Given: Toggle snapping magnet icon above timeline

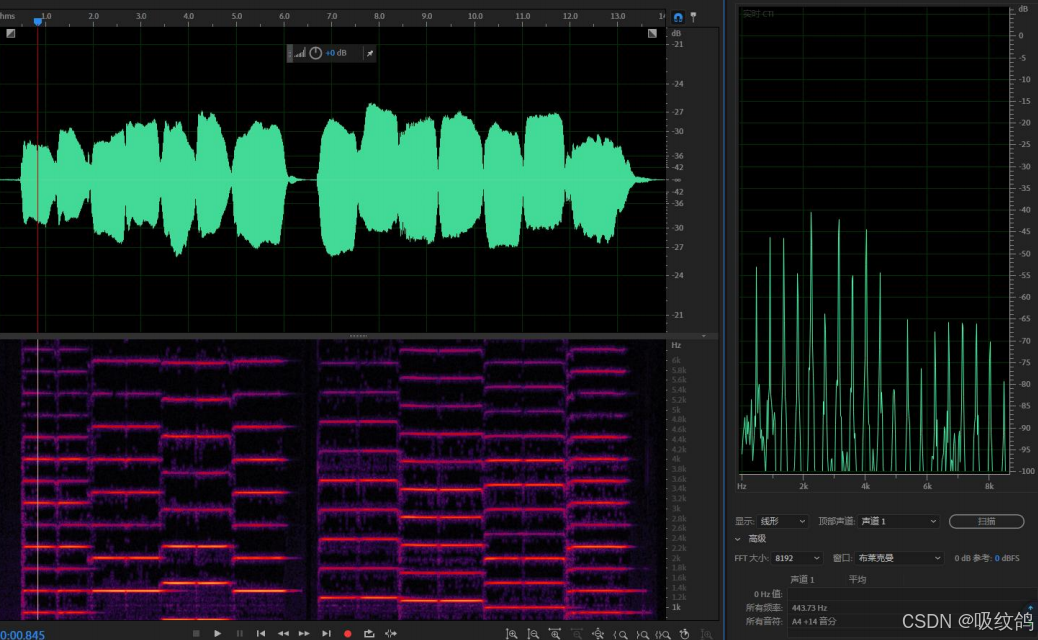Looking at the screenshot, I should pyautogui.click(x=678, y=17).
